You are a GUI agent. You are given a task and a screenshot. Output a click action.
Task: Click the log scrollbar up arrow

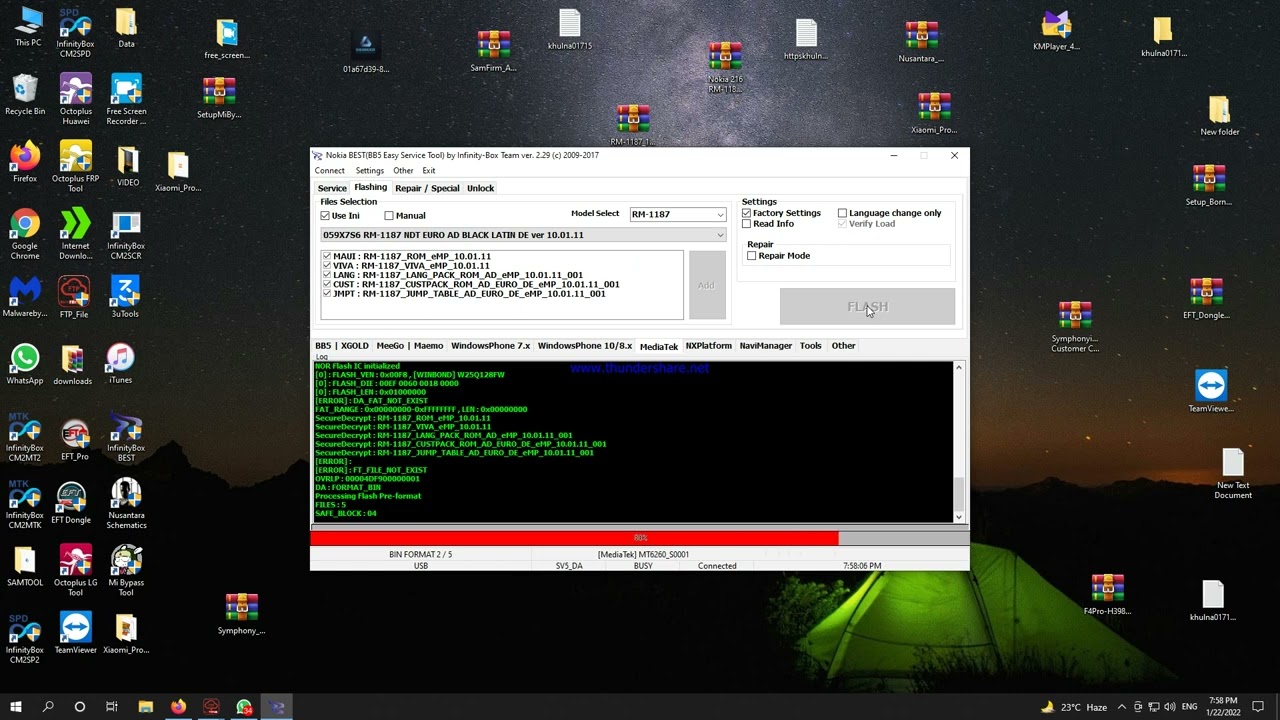(x=958, y=368)
